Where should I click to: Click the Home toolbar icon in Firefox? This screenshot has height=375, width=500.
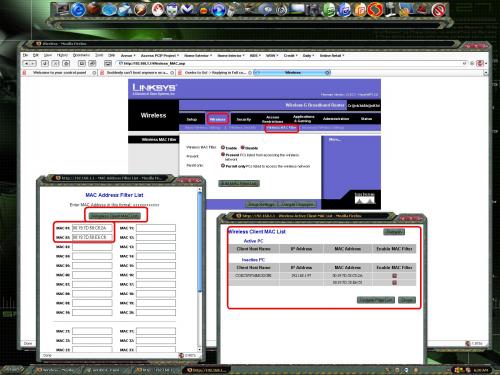pyautogui.click(x=66, y=63)
